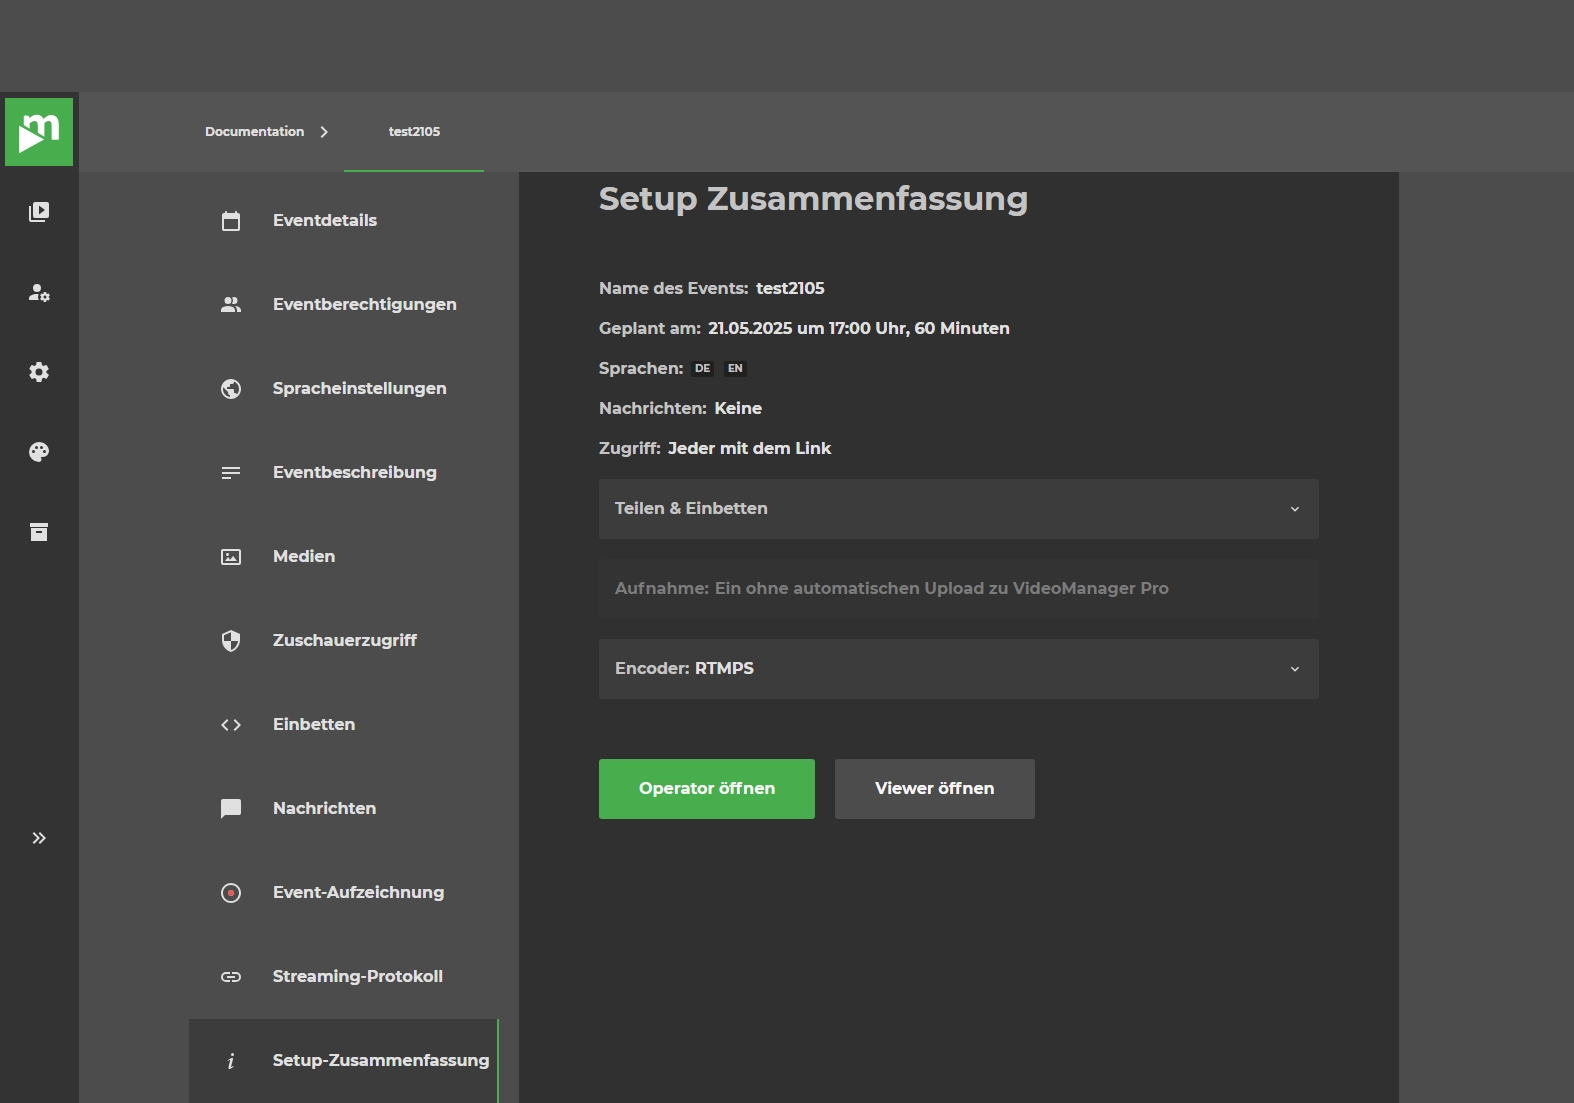
Task: Open the Einbetten section
Action: point(344,725)
